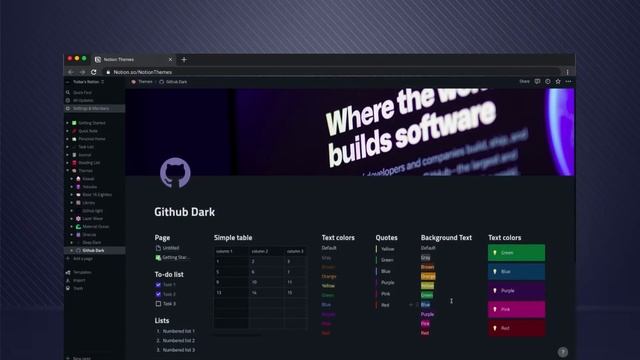
Task: Open the Getting Started page icon in sidebar
Action: point(74,123)
